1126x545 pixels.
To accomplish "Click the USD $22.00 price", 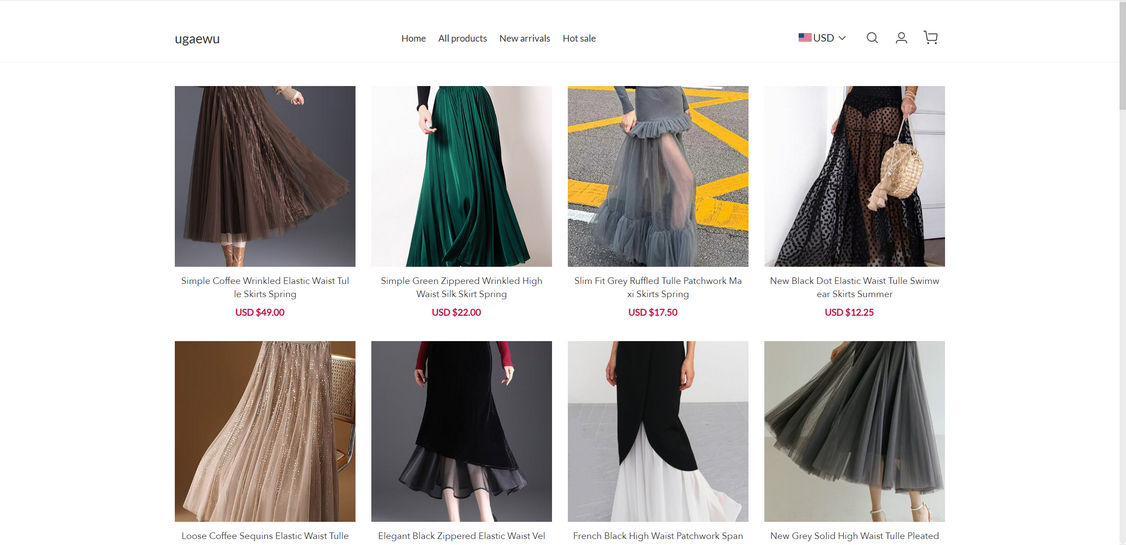I will pyautogui.click(x=456, y=312).
